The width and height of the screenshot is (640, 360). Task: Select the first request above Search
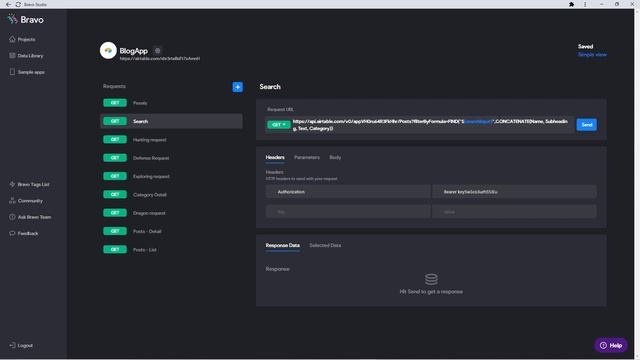[x=171, y=103]
